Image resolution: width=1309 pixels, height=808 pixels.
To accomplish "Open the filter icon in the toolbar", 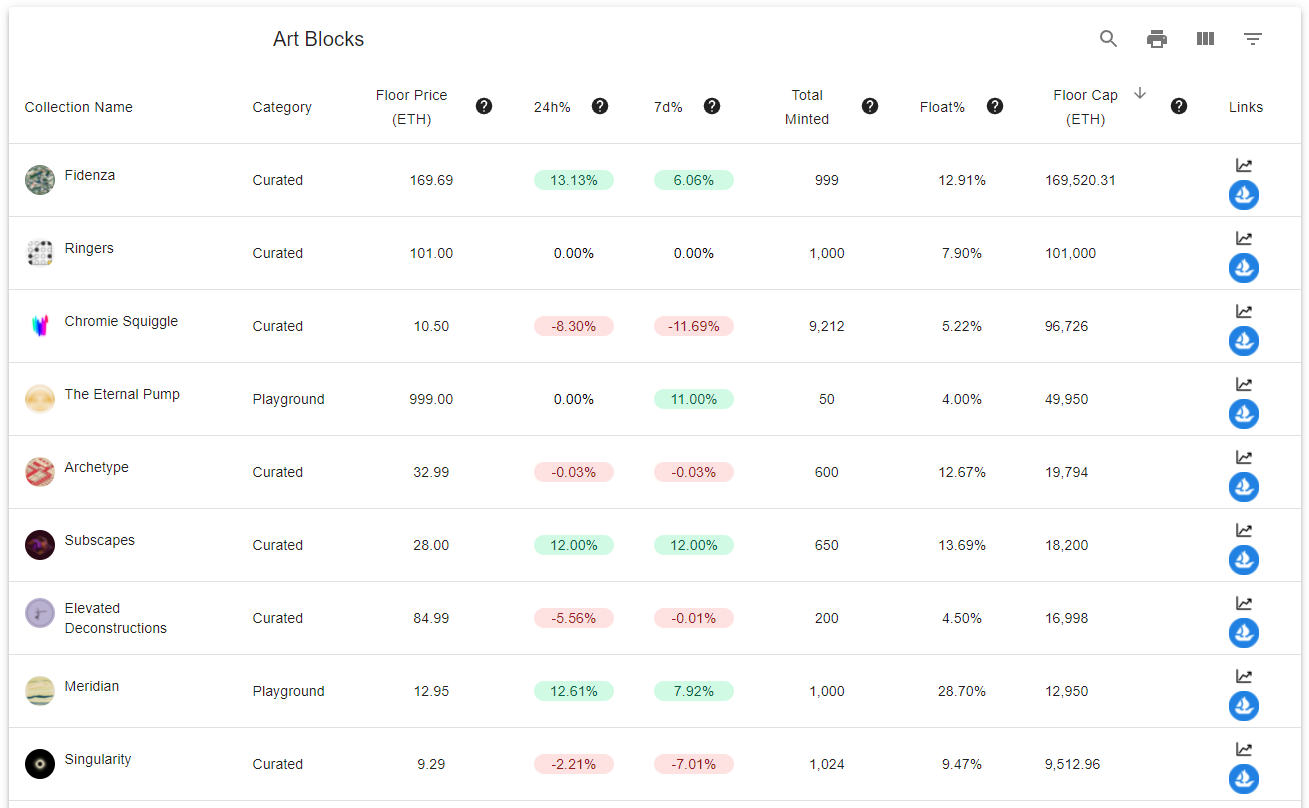I will click(x=1253, y=38).
